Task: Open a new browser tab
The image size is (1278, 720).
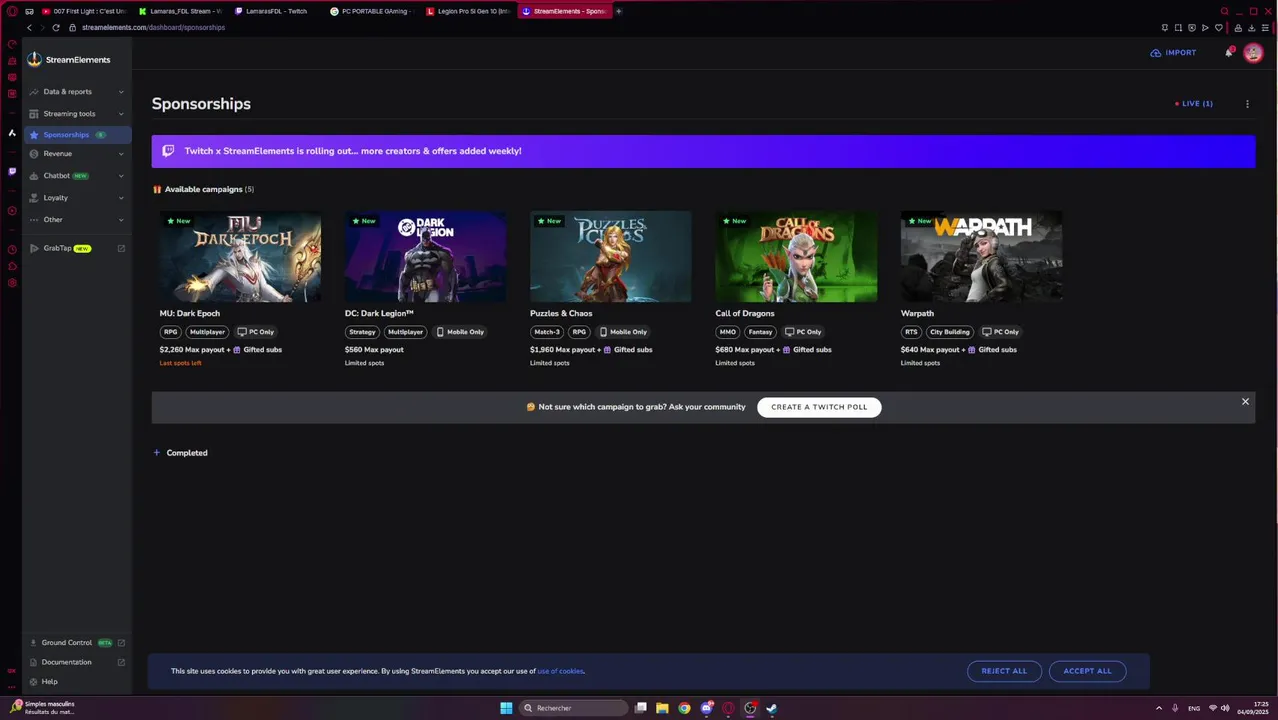Action: 618,11
